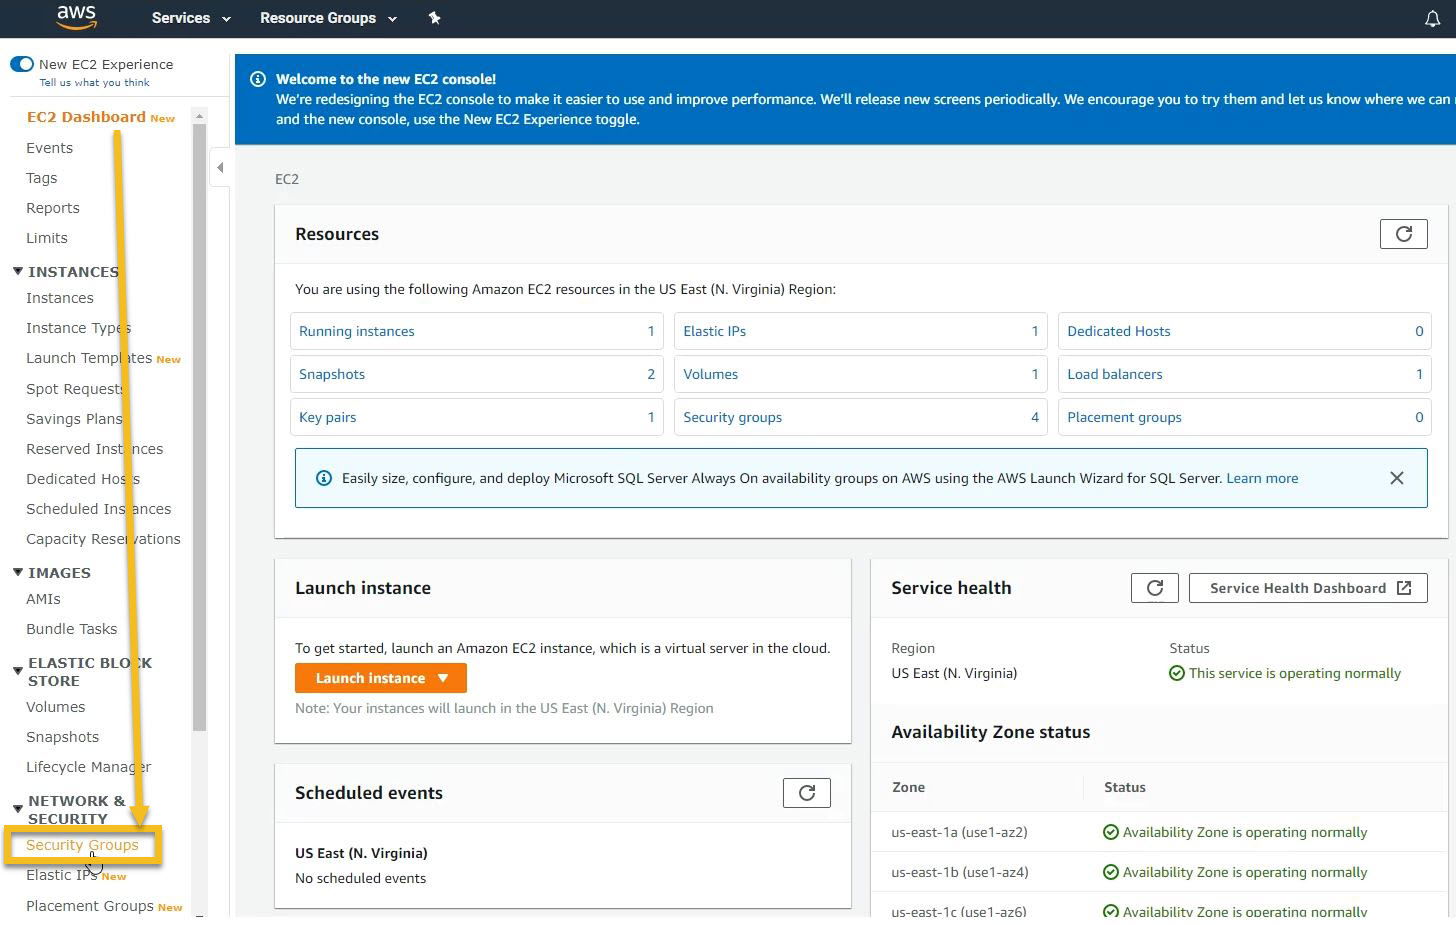Open the Services dropdown menu

tap(190, 18)
